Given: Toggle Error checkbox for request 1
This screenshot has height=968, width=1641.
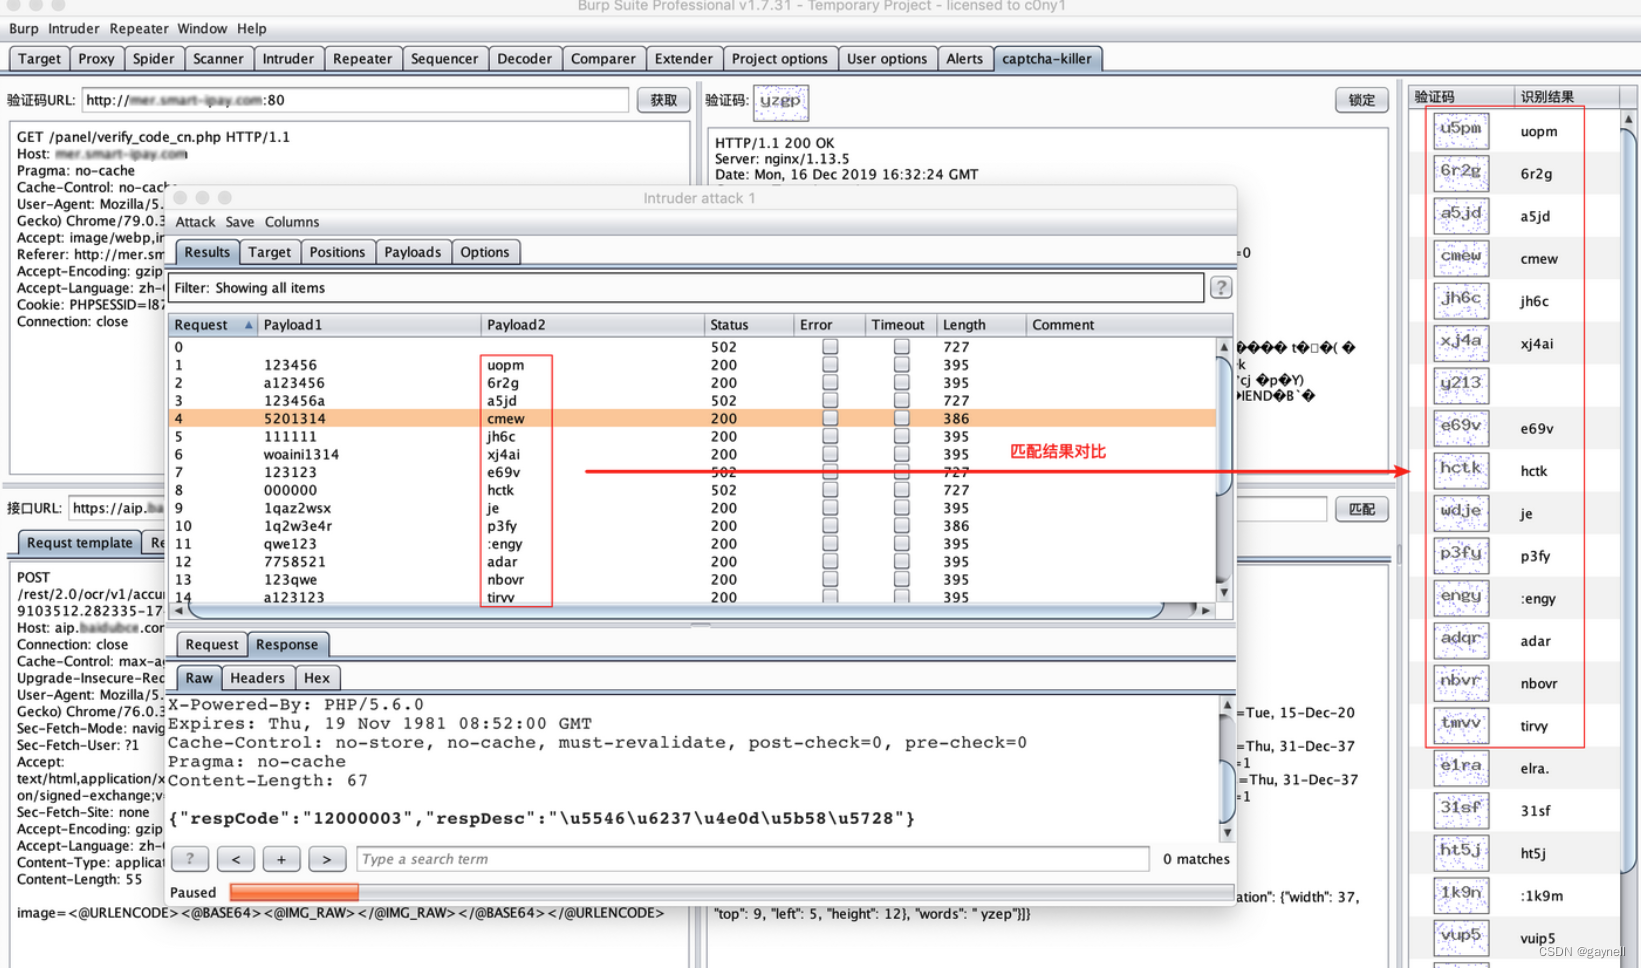Looking at the screenshot, I should click(x=830, y=365).
